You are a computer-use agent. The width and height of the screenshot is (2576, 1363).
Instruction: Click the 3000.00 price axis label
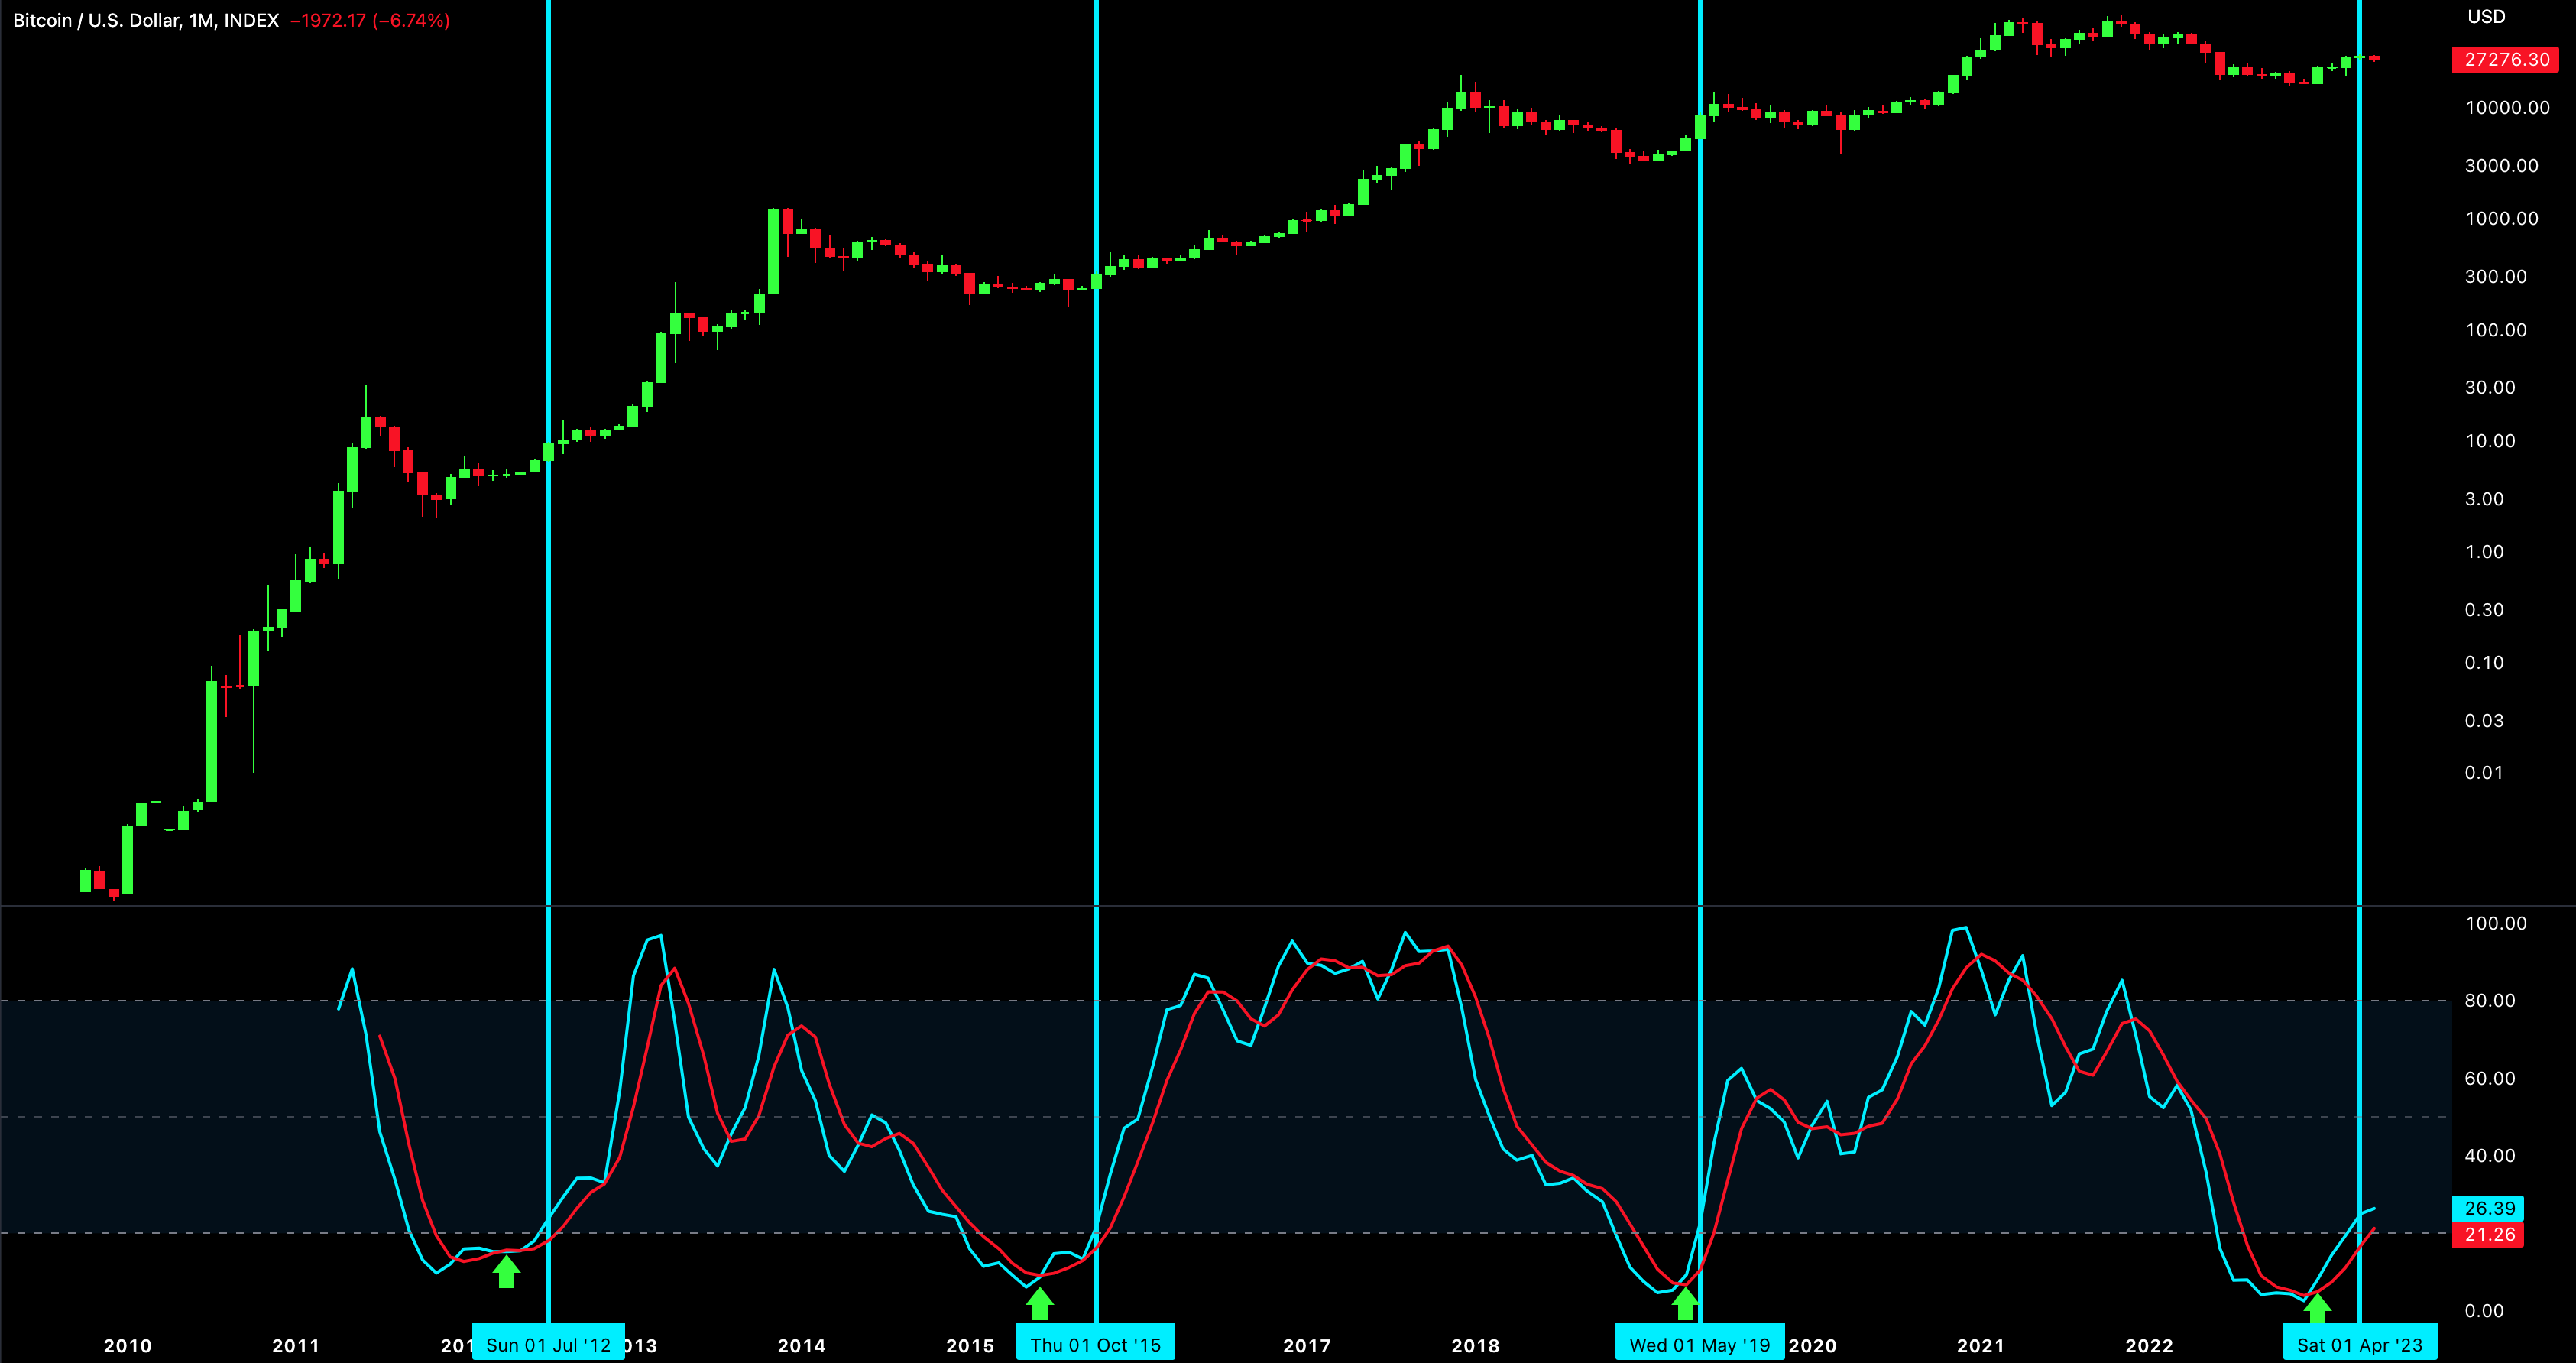pyautogui.click(x=2501, y=165)
